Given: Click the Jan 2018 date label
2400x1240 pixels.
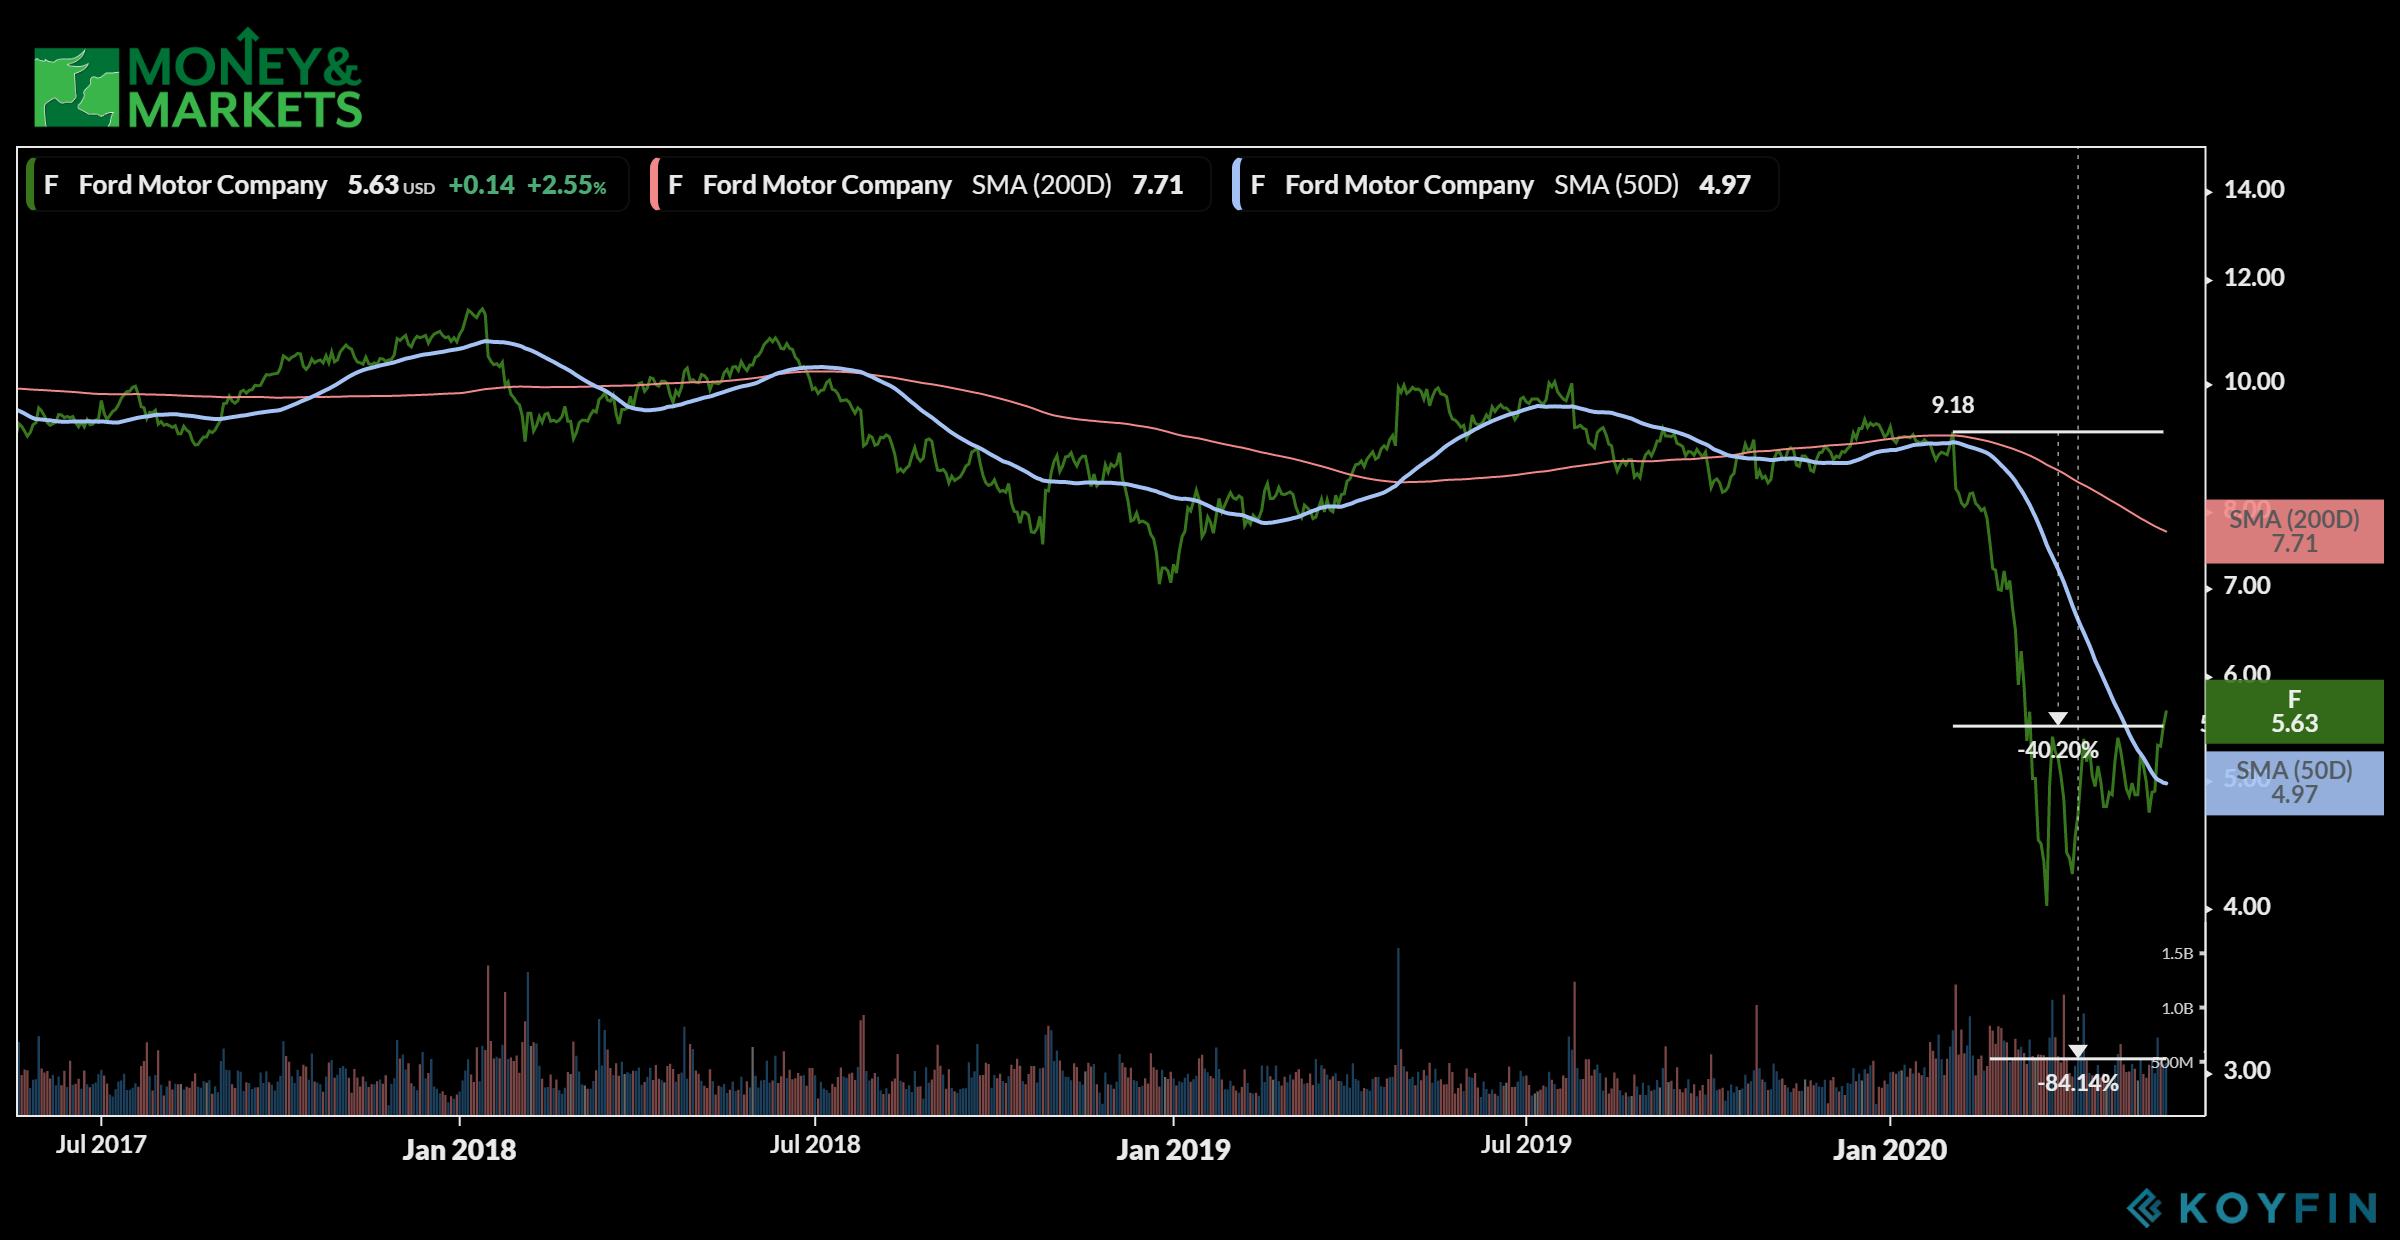Looking at the screenshot, I should point(459,1150).
